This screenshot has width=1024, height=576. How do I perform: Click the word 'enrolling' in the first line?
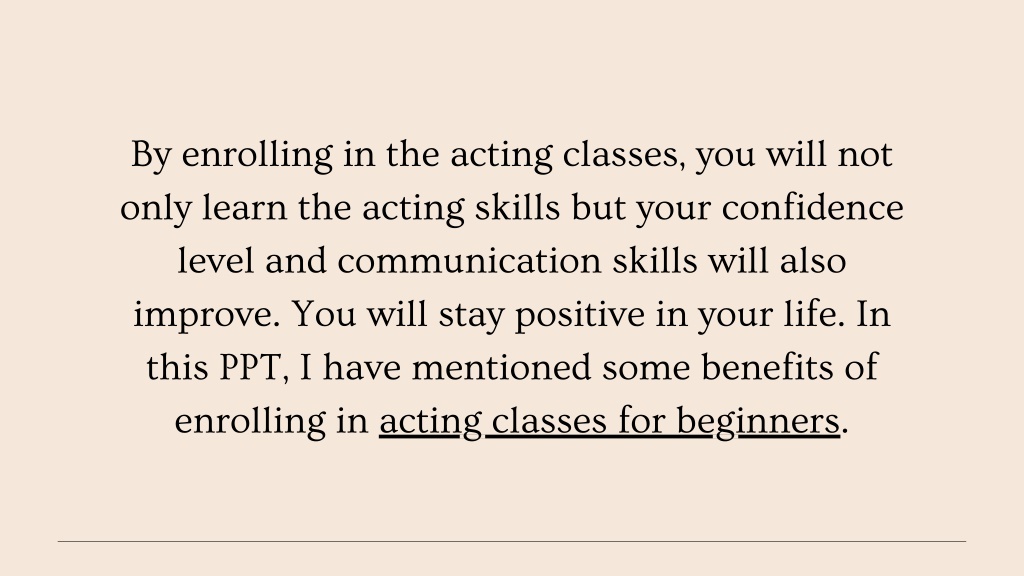257,156
